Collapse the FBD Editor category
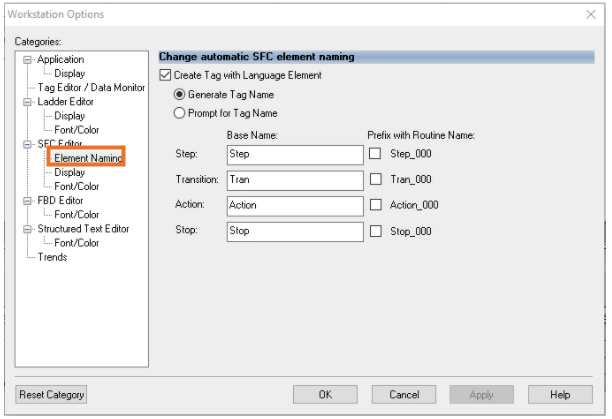The image size is (612, 419). [28, 201]
